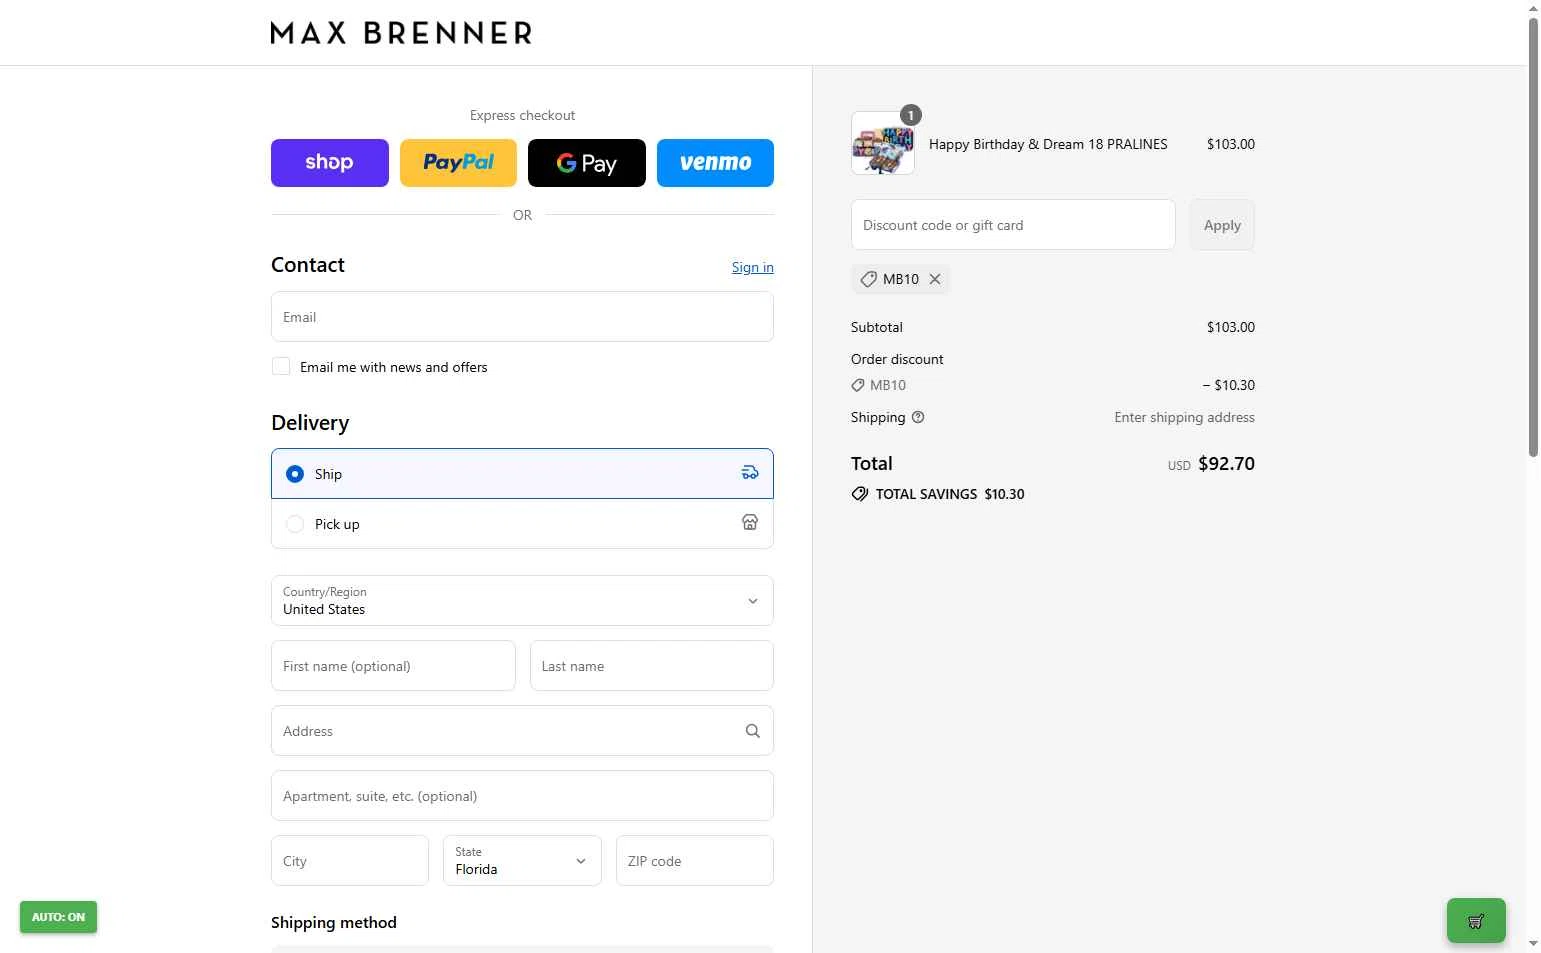Pay with the Shop Pay button
The width and height of the screenshot is (1541, 953).
click(x=329, y=163)
